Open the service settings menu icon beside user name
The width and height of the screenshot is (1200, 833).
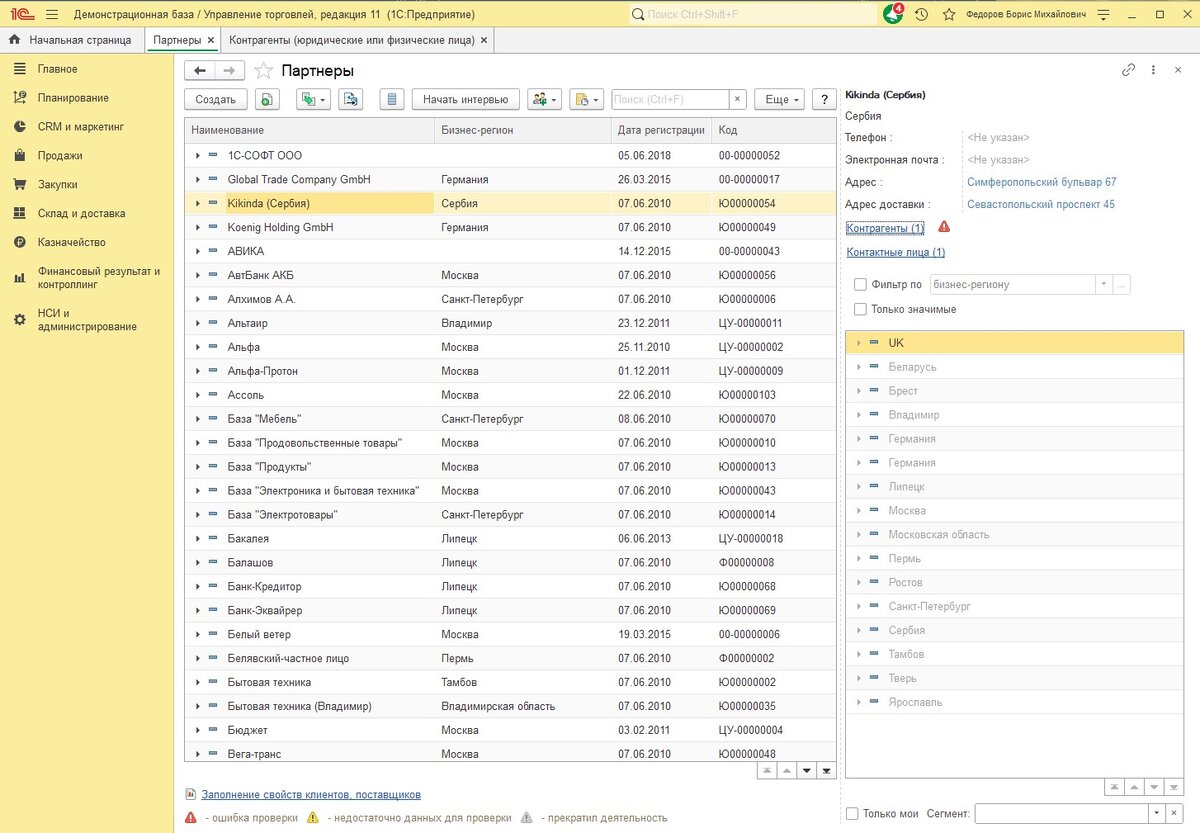(1103, 15)
